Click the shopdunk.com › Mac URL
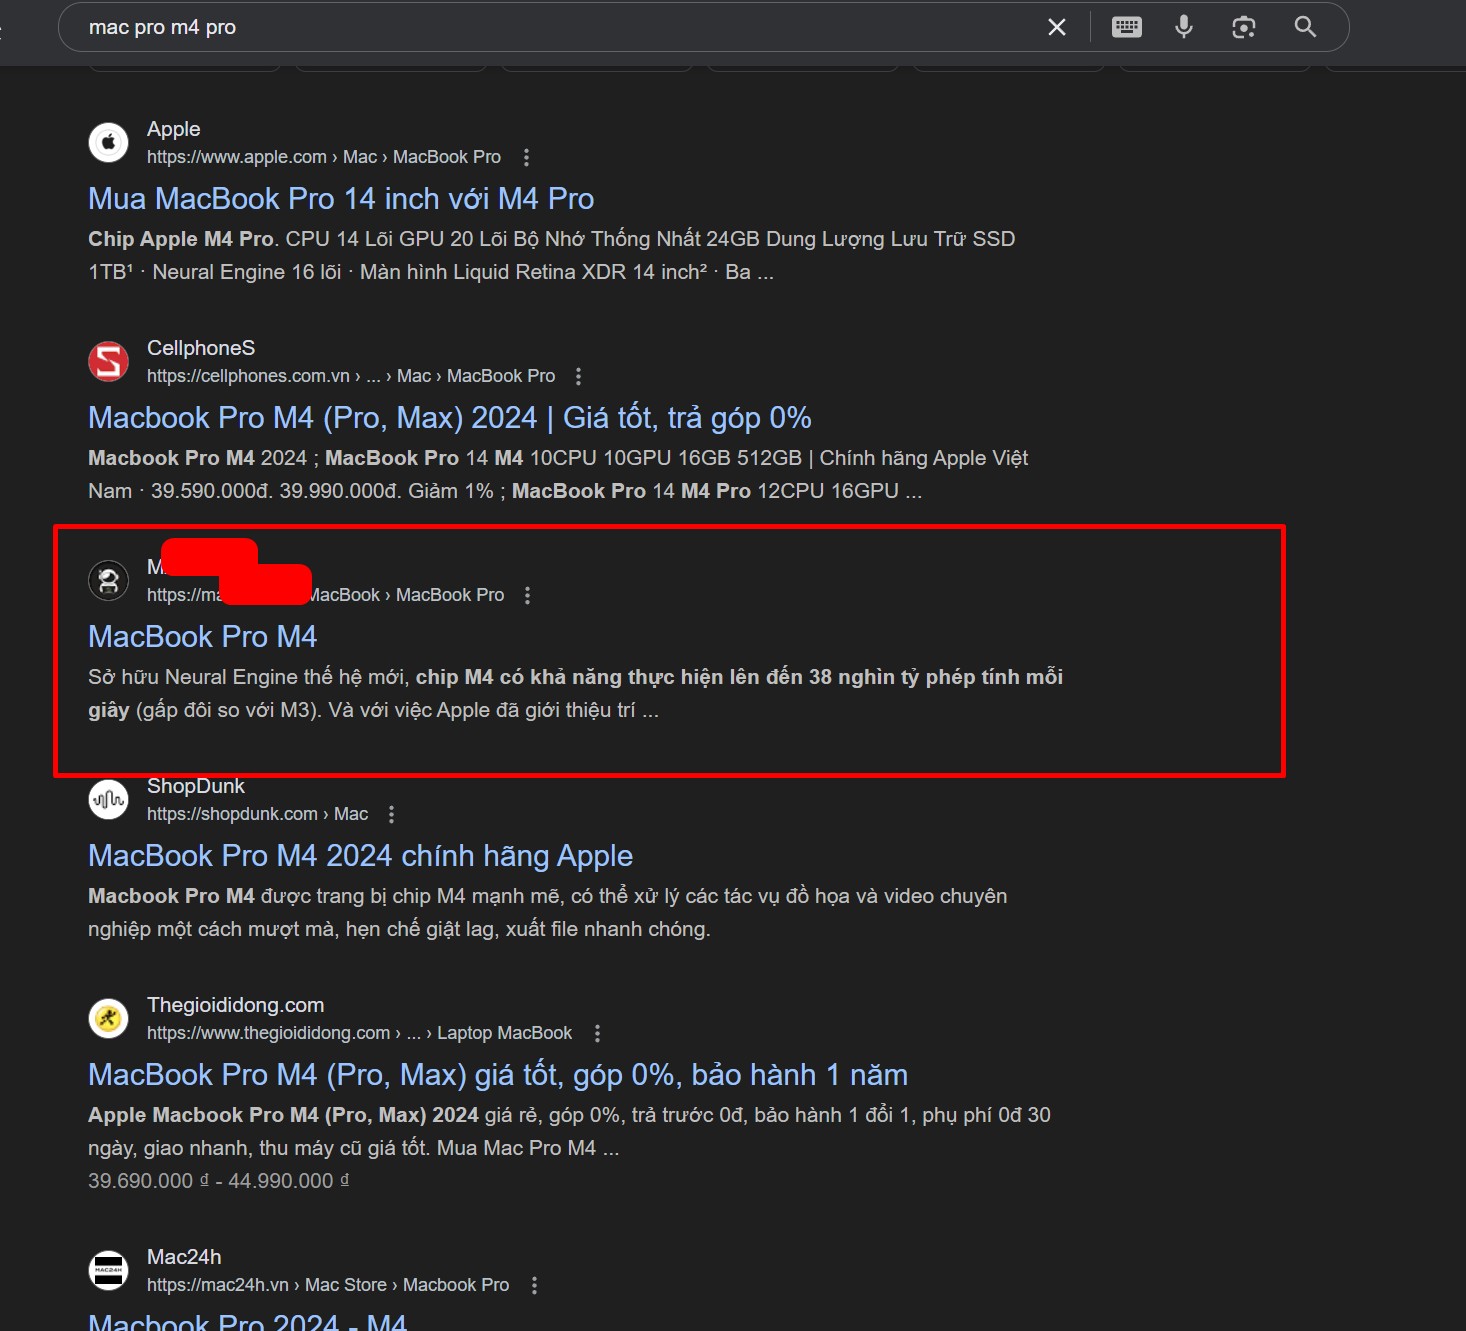This screenshot has height=1331, width=1466. tap(257, 814)
